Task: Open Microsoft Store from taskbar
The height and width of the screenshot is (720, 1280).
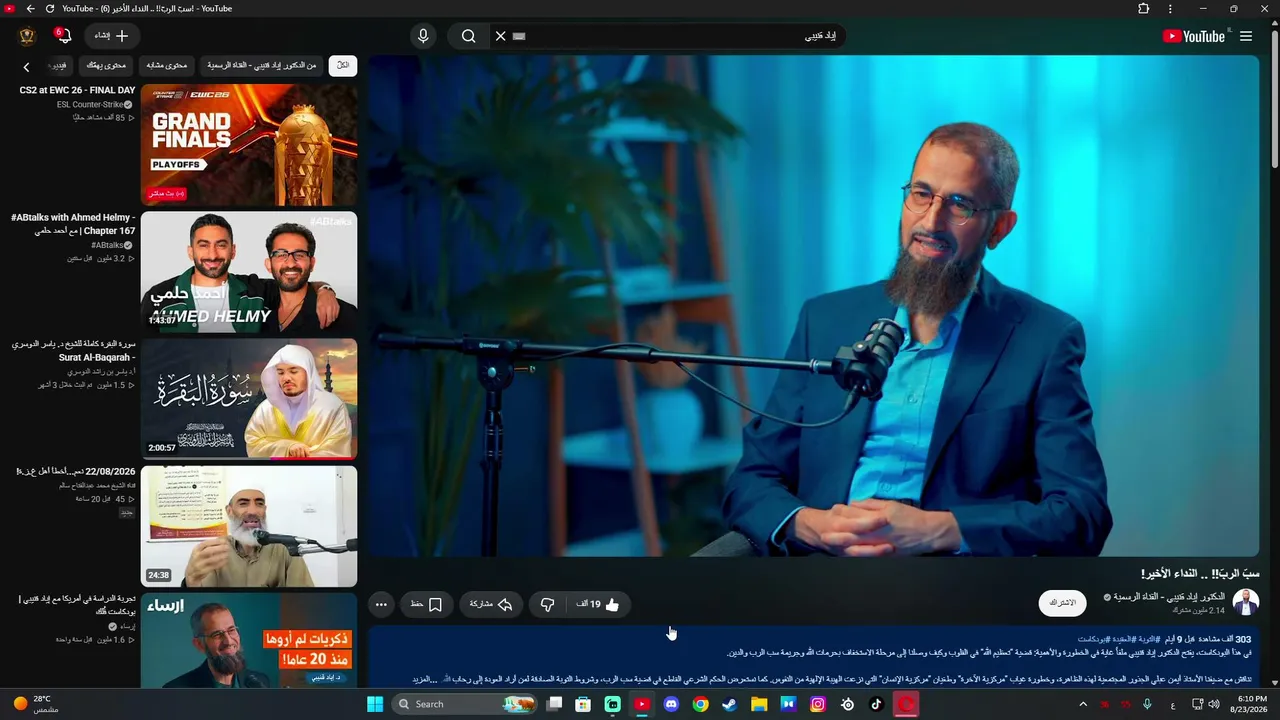Action: (x=583, y=704)
